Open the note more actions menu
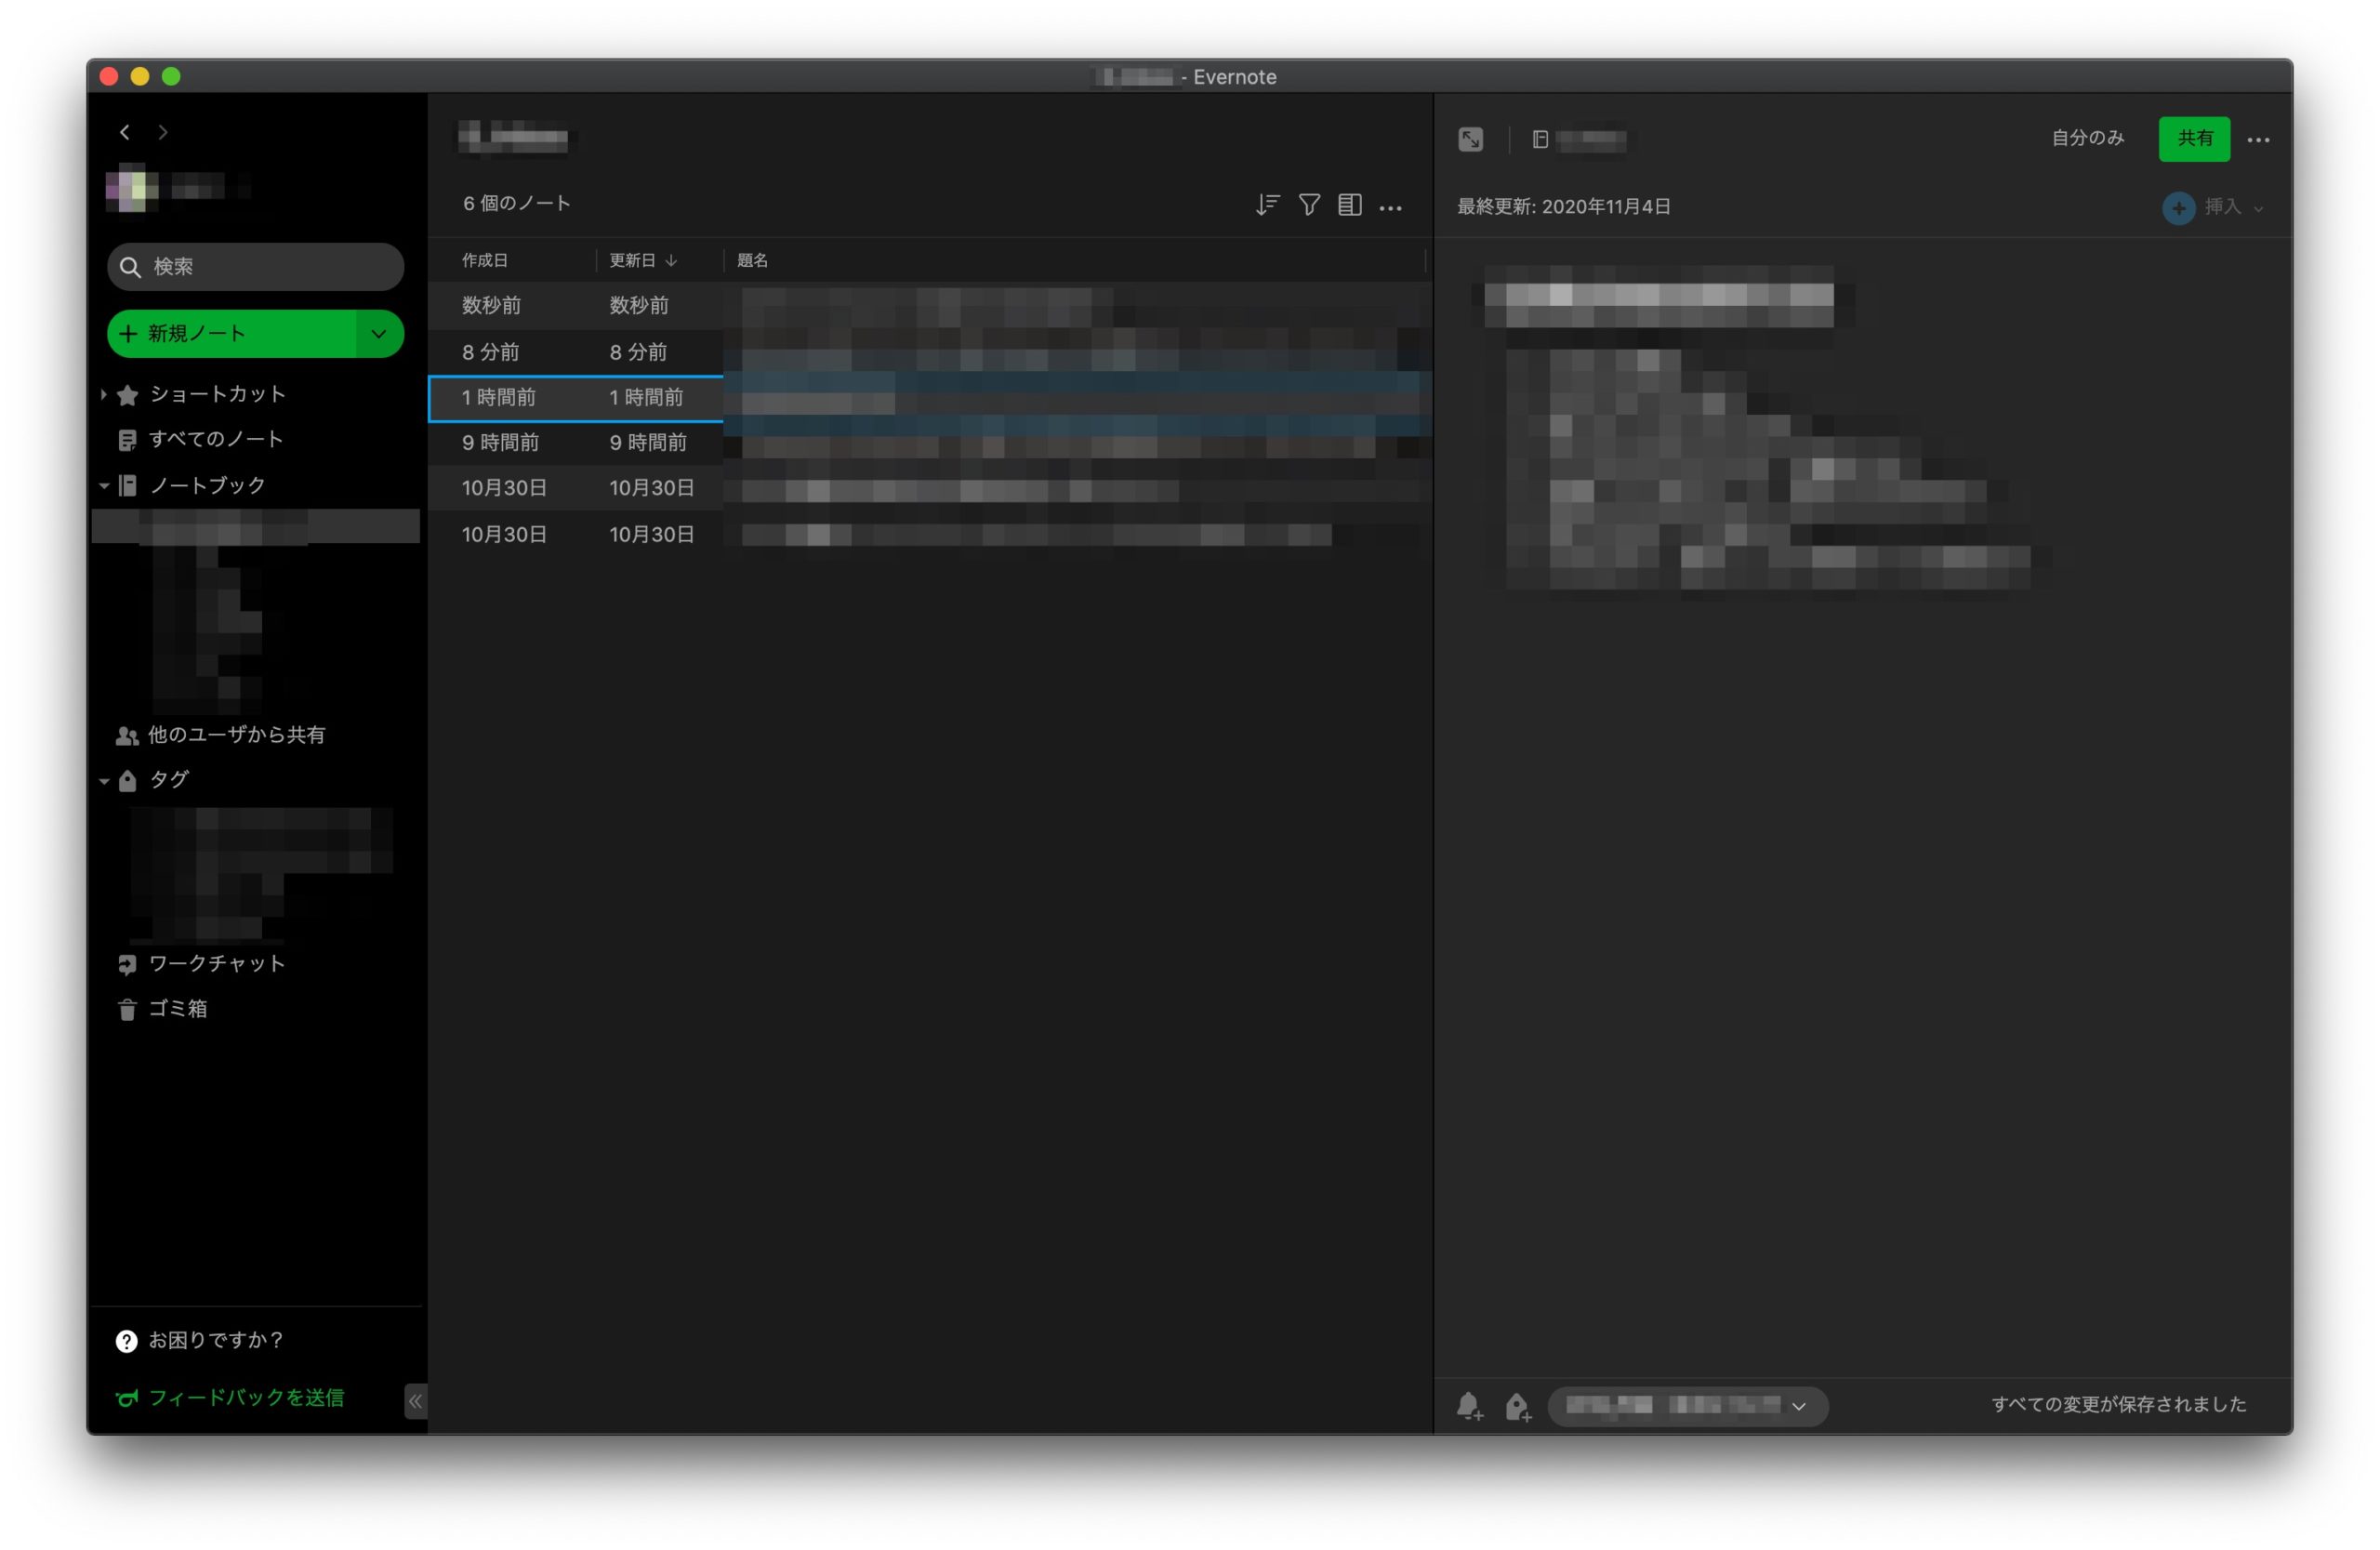2380x1550 pixels. pyautogui.click(x=2258, y=140)
